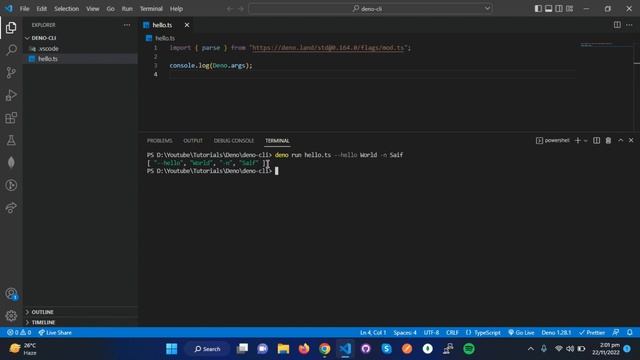Open the Live Share activity bar view

[x=11, y=208]
